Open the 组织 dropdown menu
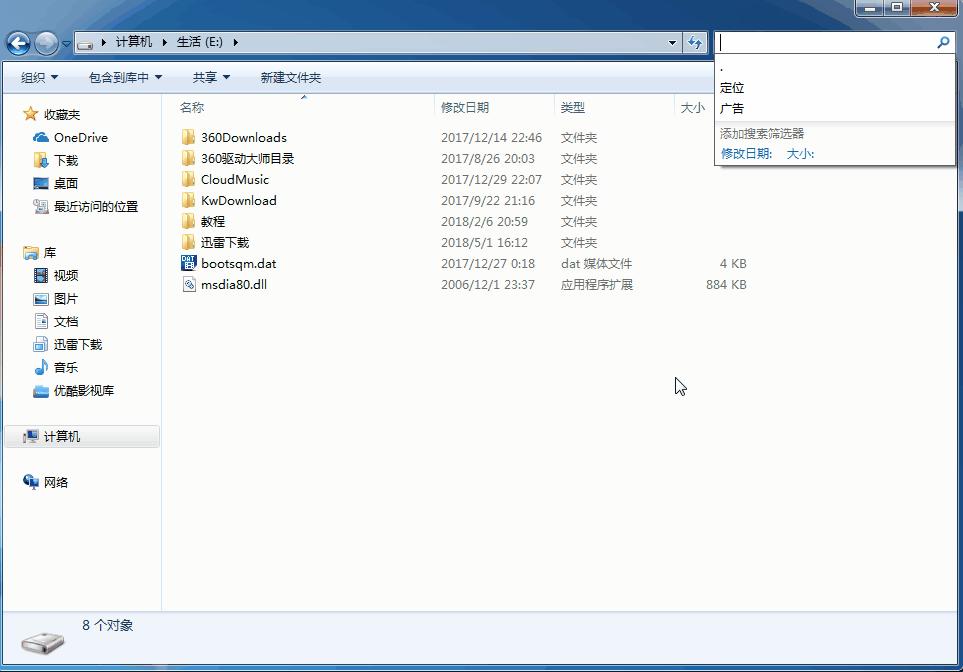 click(x=38, y=77)
